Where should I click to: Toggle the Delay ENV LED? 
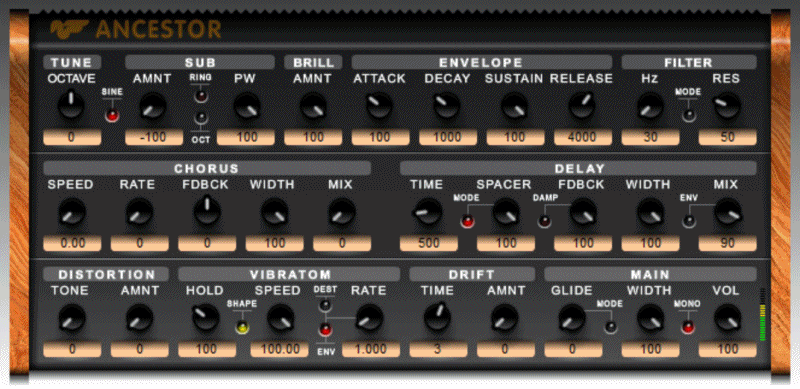coord(689,222)
